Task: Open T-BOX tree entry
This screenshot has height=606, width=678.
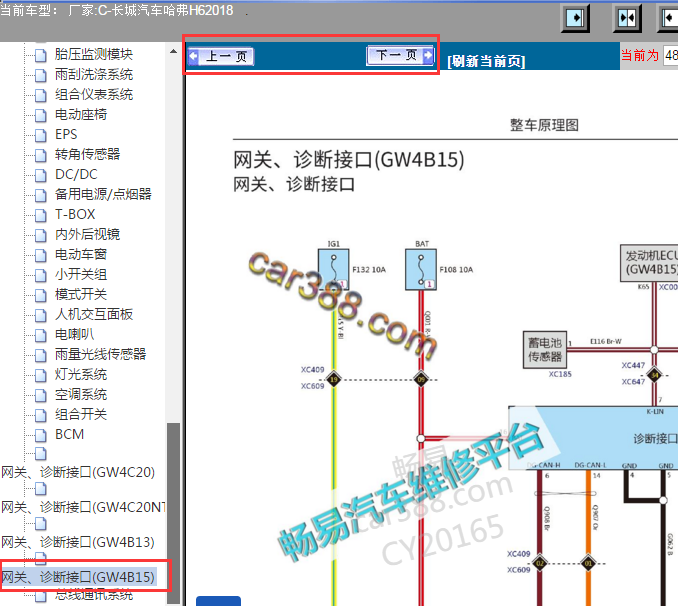Action: click(x=75, y=214)
